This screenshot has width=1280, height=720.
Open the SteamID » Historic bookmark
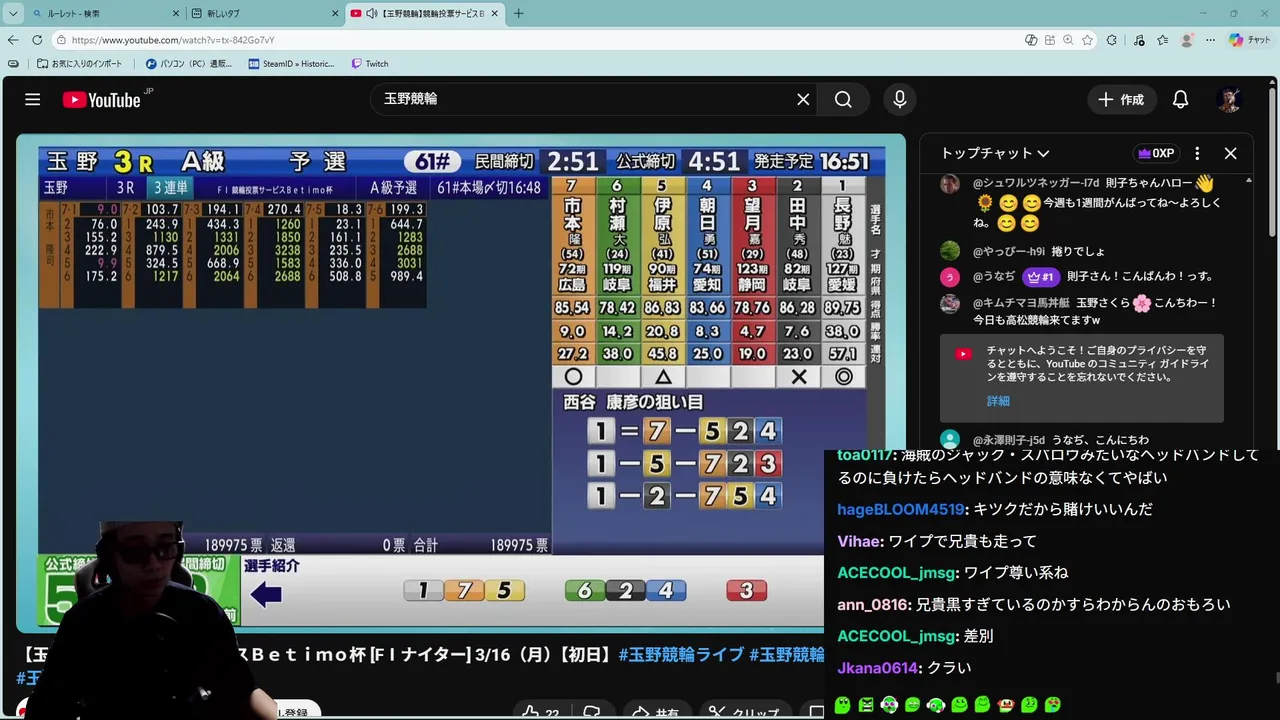(x=291, y=64)
